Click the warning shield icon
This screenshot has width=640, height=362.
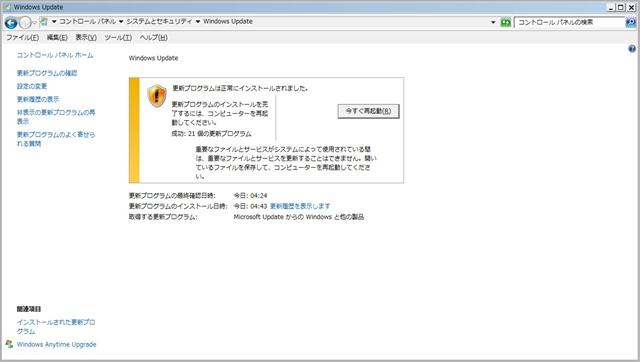click(x=157, y=96)
